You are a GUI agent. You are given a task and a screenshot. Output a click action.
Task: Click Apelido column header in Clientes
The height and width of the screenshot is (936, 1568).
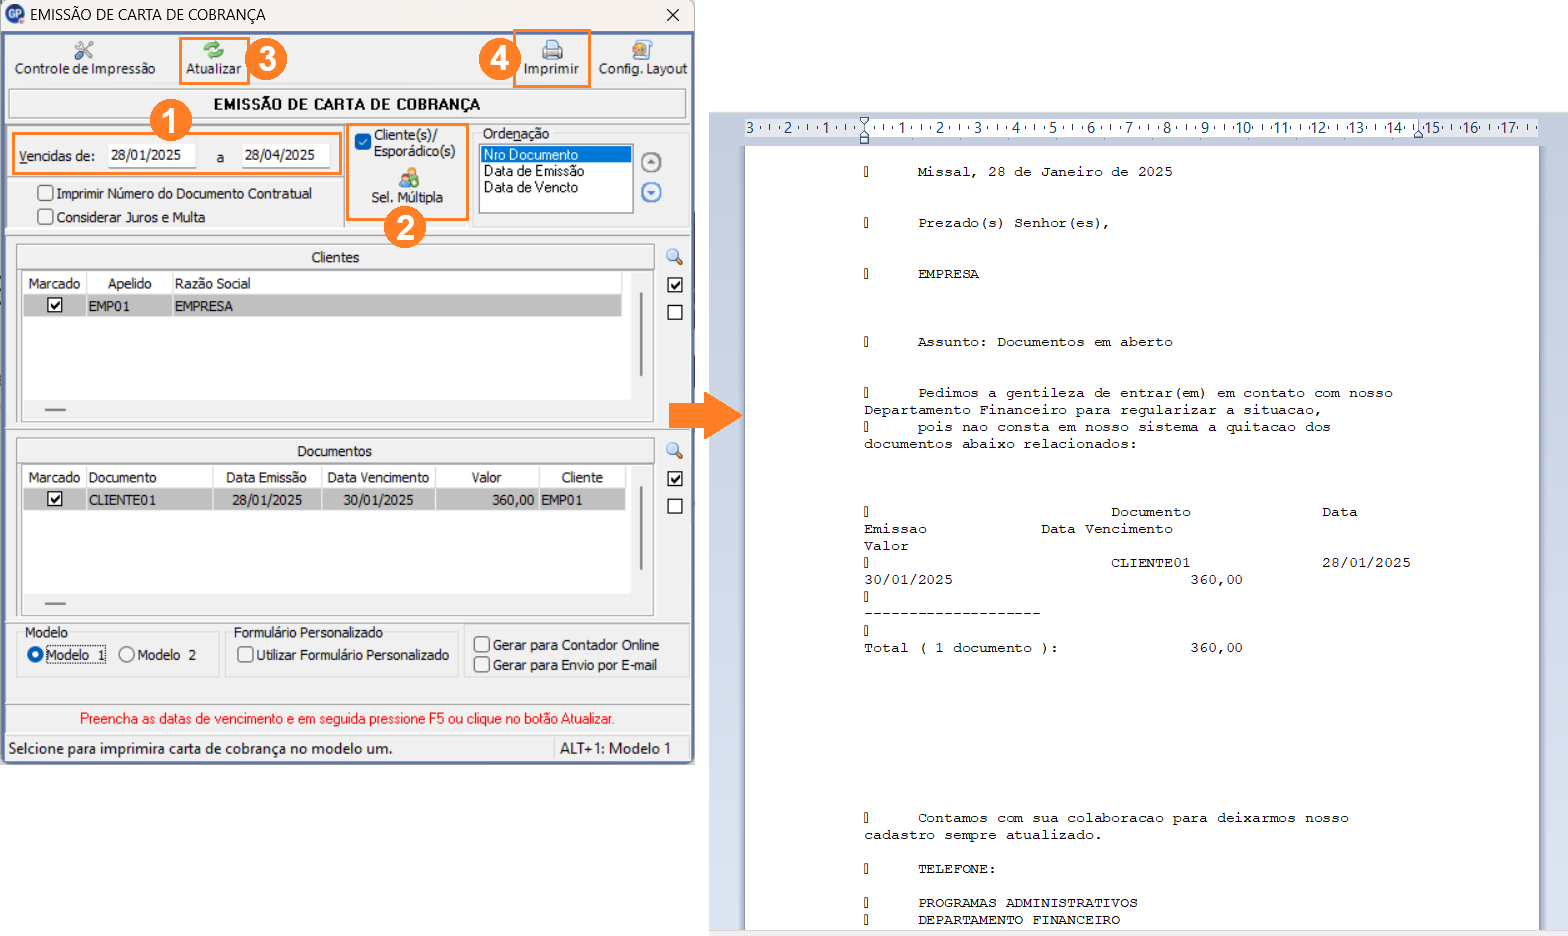(129, 284)
